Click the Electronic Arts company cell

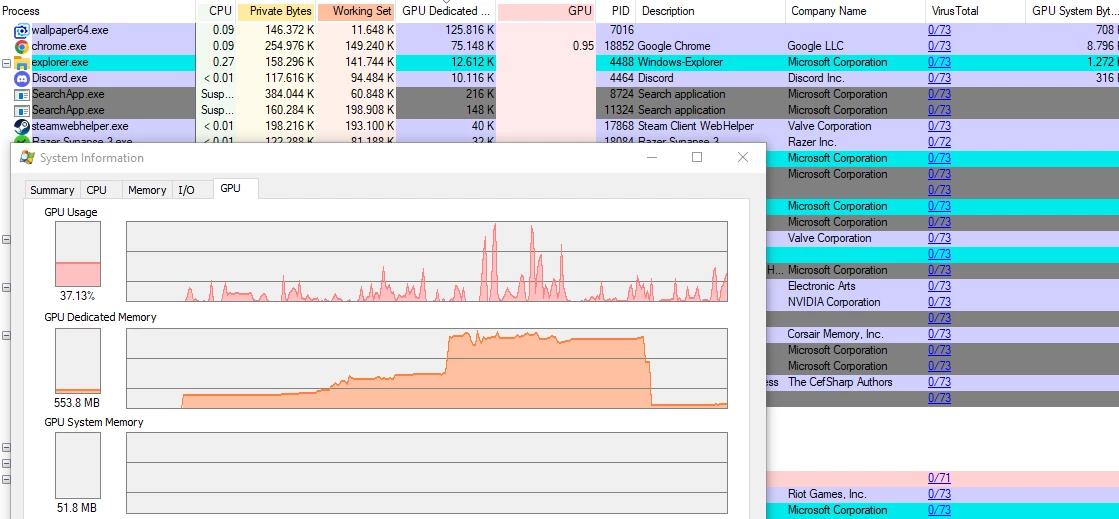pos(821,286)
